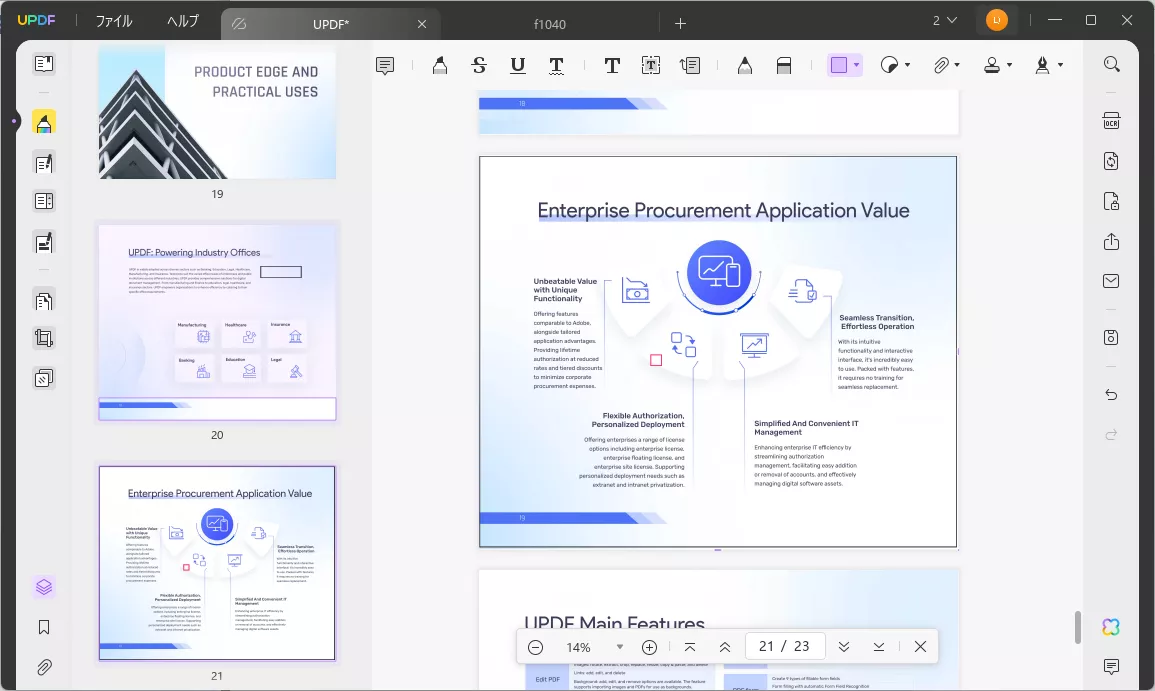This screenshot has width=1155, height=691.
Task: Open the user account avatar
Action: pos(997,21)
